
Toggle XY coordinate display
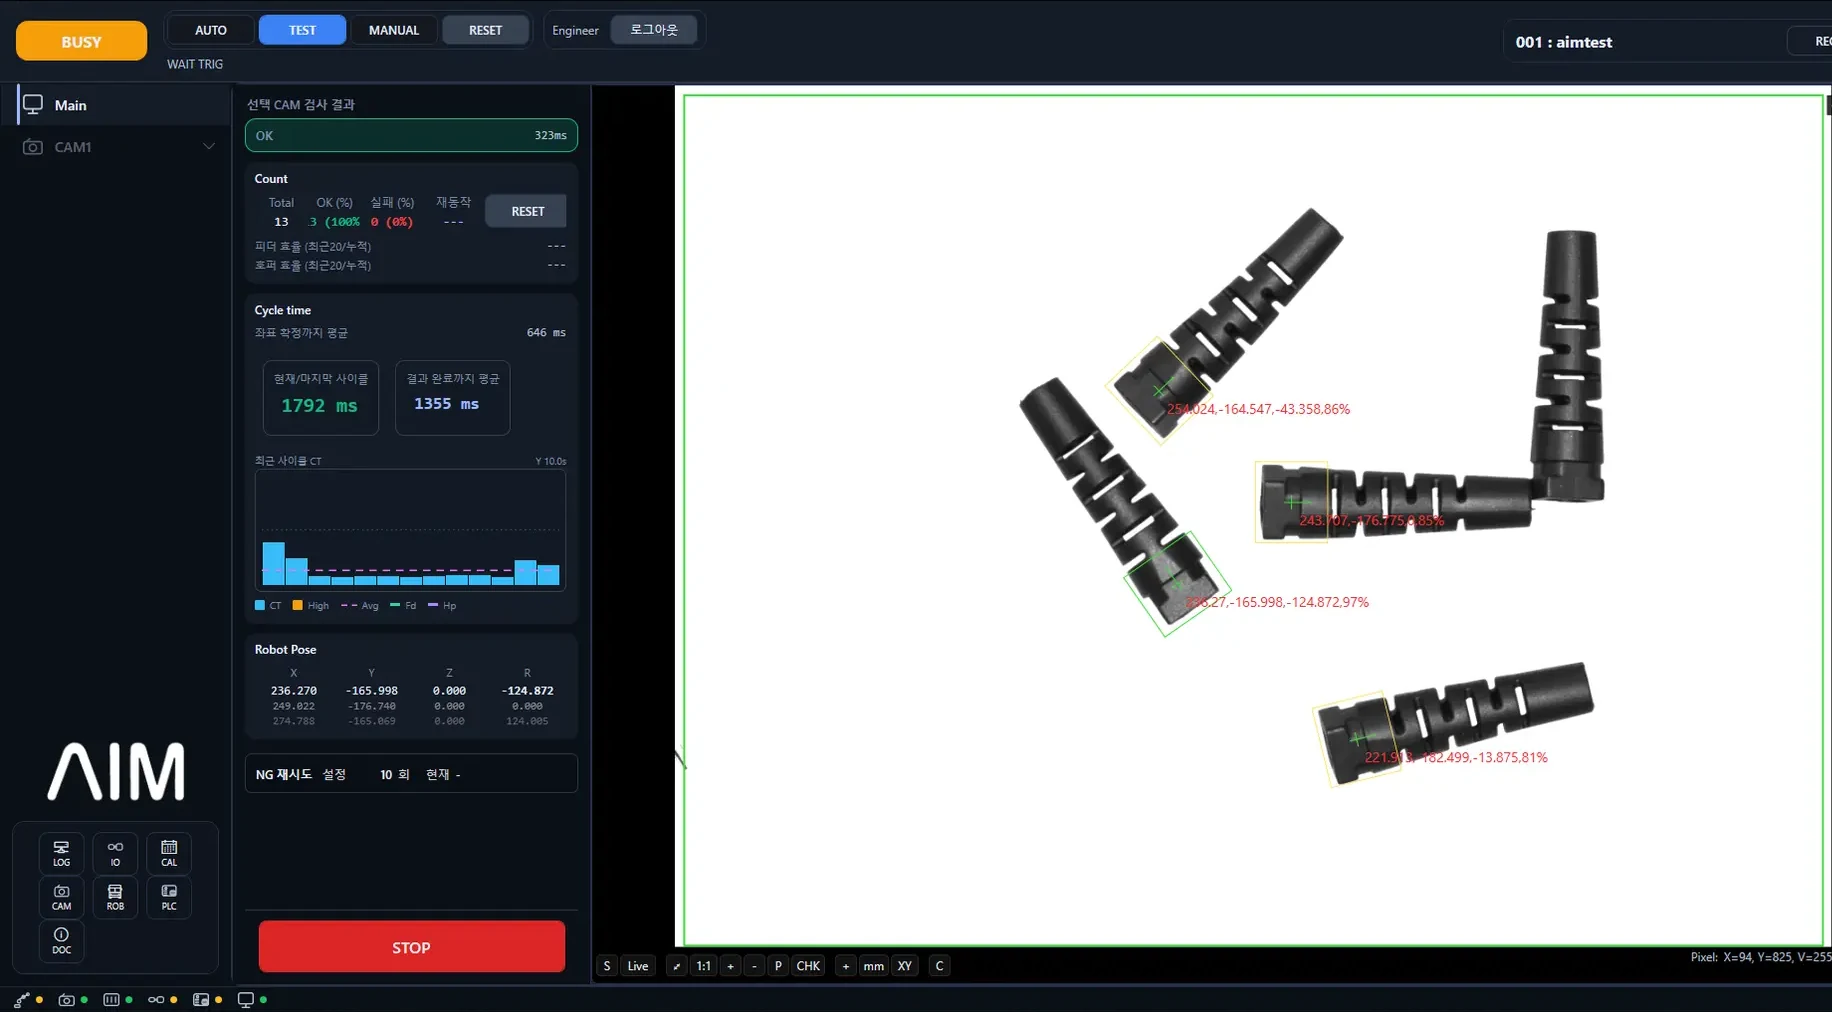tap(905, 966)
